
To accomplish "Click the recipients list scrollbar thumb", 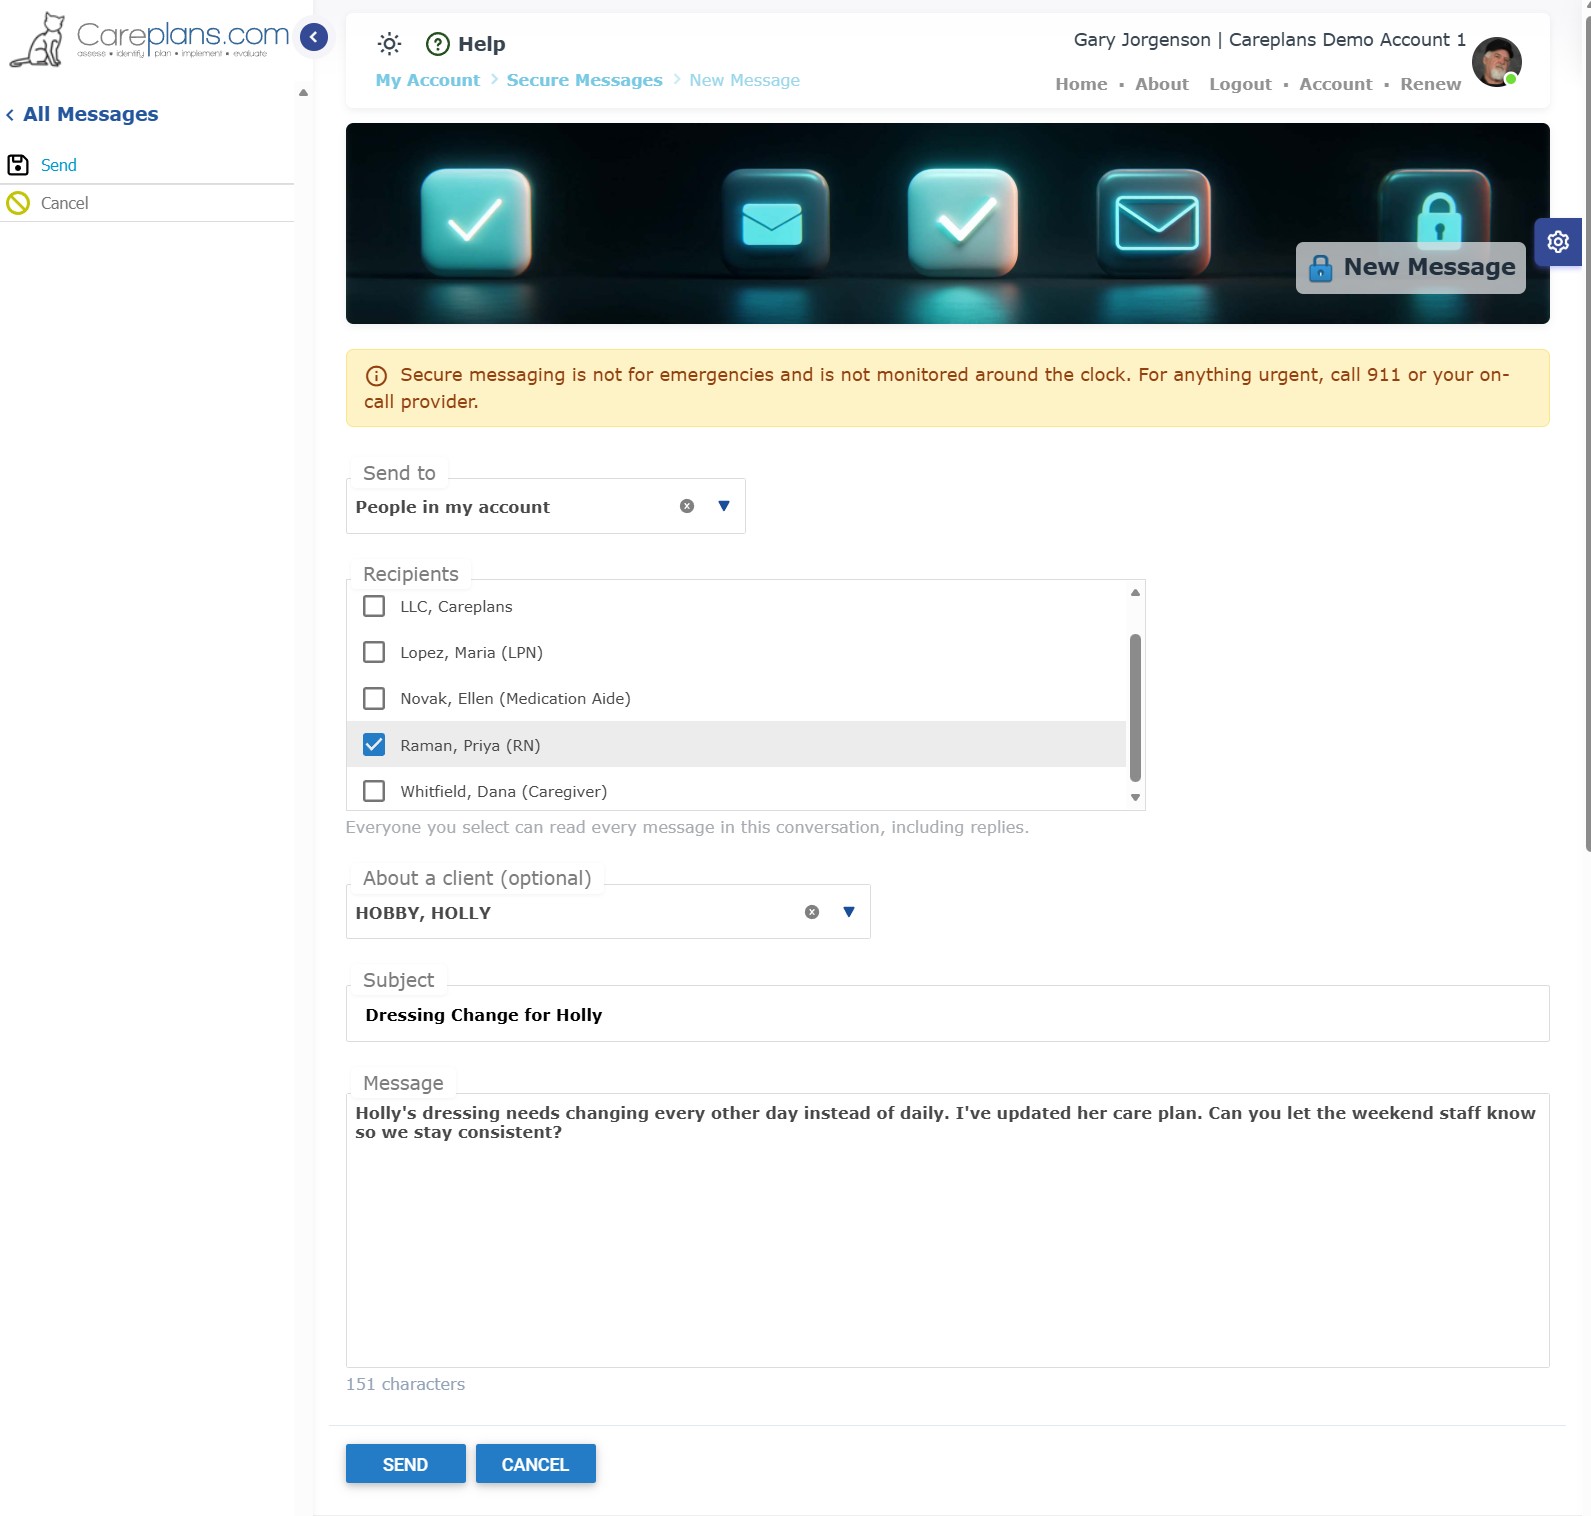I will coord(1135,708).
